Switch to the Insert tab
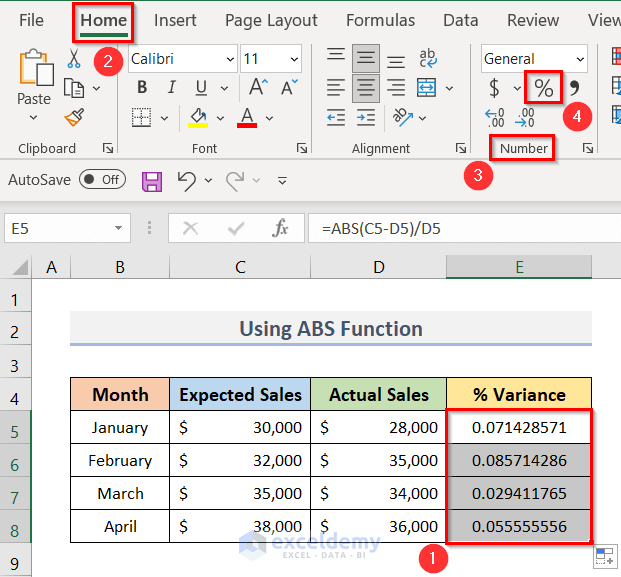 (x=175, y=20)
